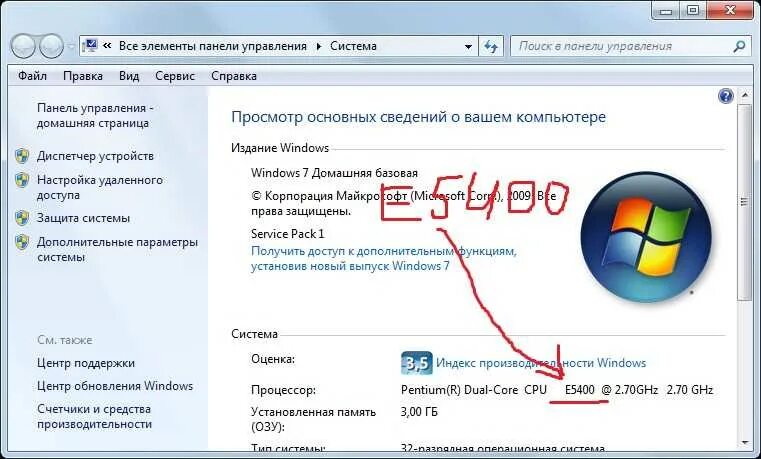Click shield icon next to Дополнительные параметры системы
This screenshot has height=459, width=761.
point(22,242)
